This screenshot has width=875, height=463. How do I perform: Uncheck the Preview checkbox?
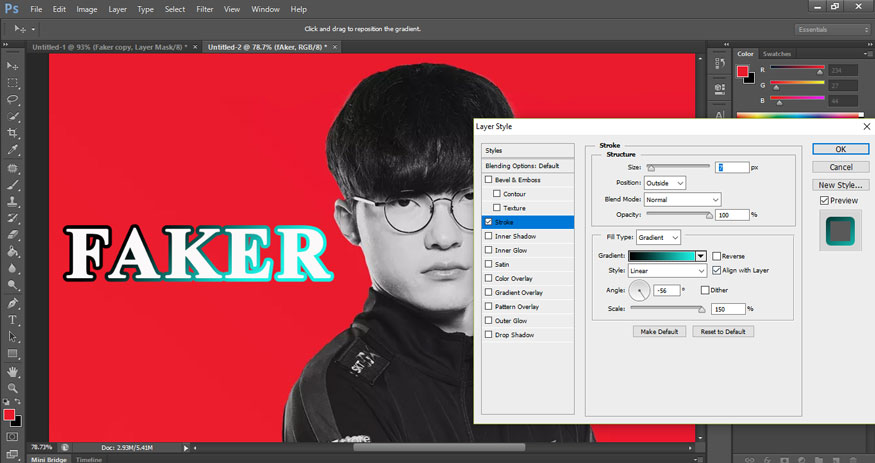pyautogui.click(x=824, y=200)
